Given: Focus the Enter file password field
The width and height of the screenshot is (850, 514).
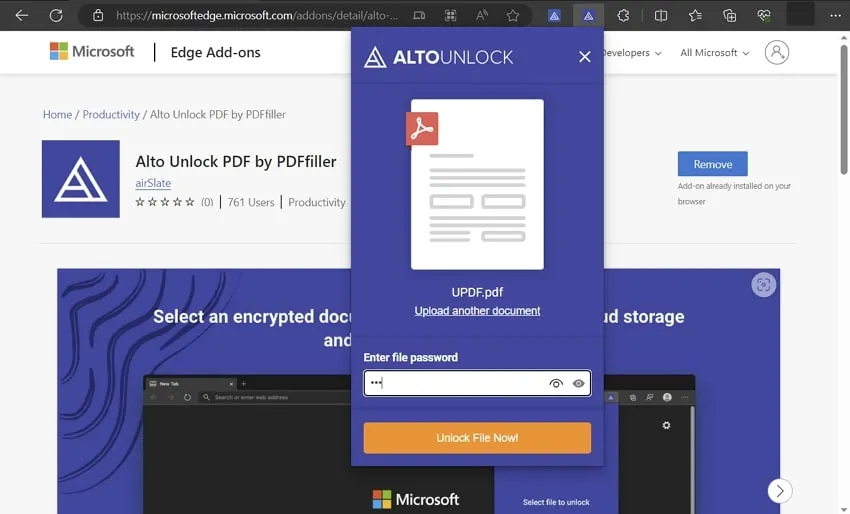Looking at the screenshot, I should pos(477,383).
